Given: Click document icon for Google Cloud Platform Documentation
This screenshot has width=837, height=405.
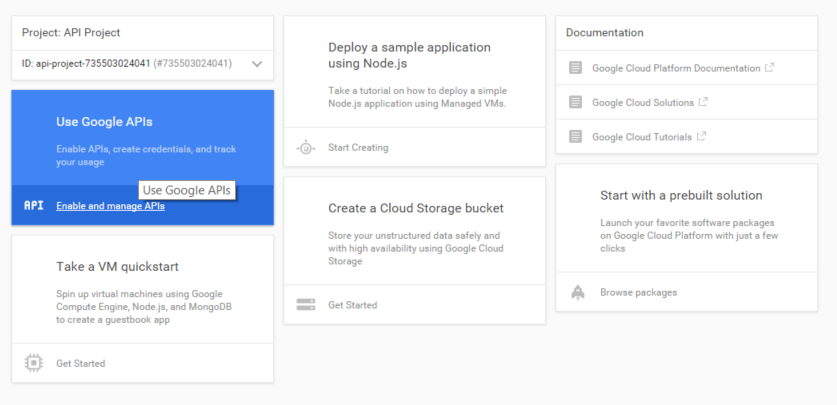Looking at the screenshot, I should (x=575, y=68).
